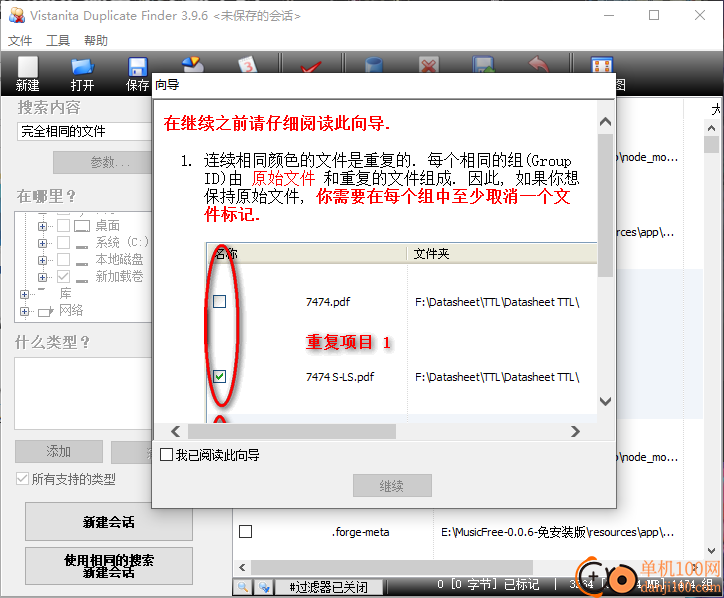Image resolution: width=724 pixels, height=598 pixels.
Task: Click 使用相同的搜索新建会话 button
Action: tap(109, 566)
